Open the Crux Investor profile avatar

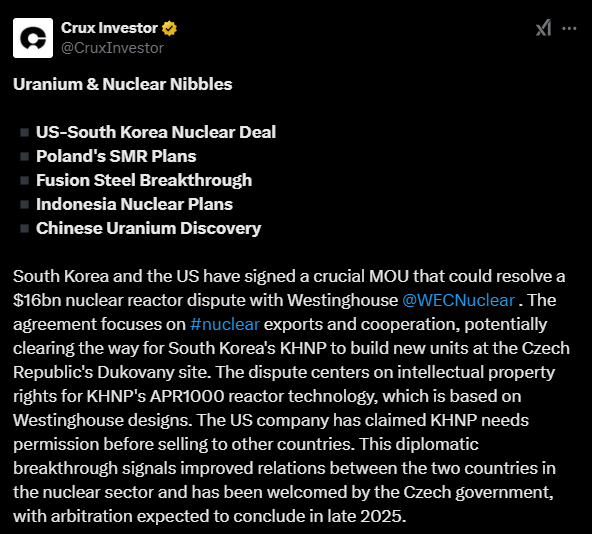pos(33,38)
